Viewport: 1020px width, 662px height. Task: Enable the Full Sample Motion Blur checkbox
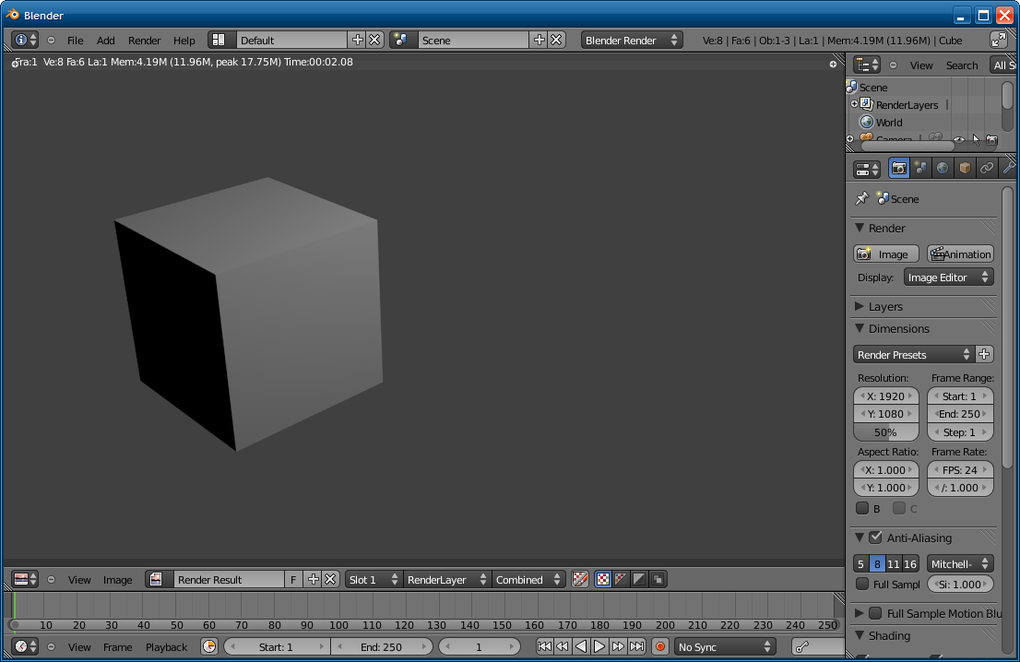coord(875,613)
